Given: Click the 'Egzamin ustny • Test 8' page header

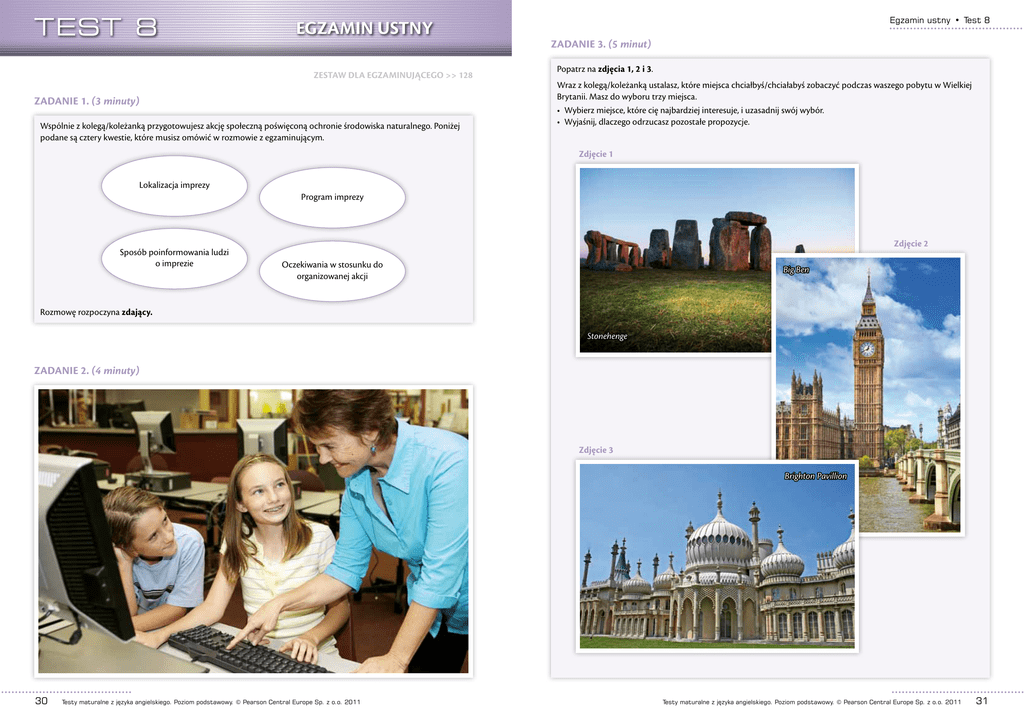Looking at the screenshot, I should click(x=939, y=20).
